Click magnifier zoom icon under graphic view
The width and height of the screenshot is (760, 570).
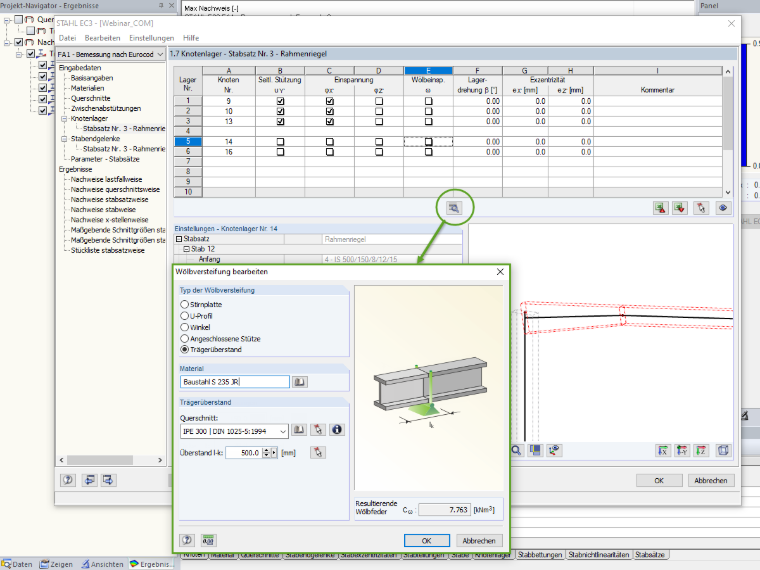[x=516, y=451]
